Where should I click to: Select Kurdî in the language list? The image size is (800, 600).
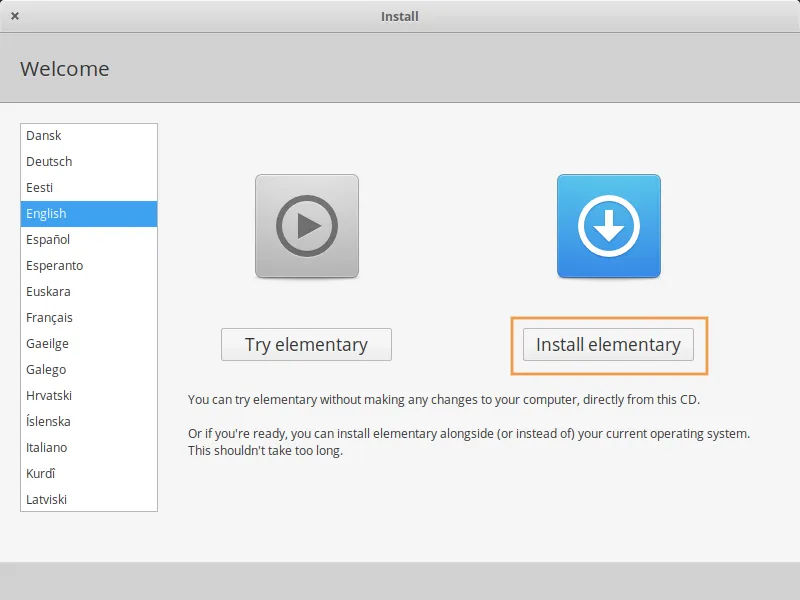click(x=89, y=474)
